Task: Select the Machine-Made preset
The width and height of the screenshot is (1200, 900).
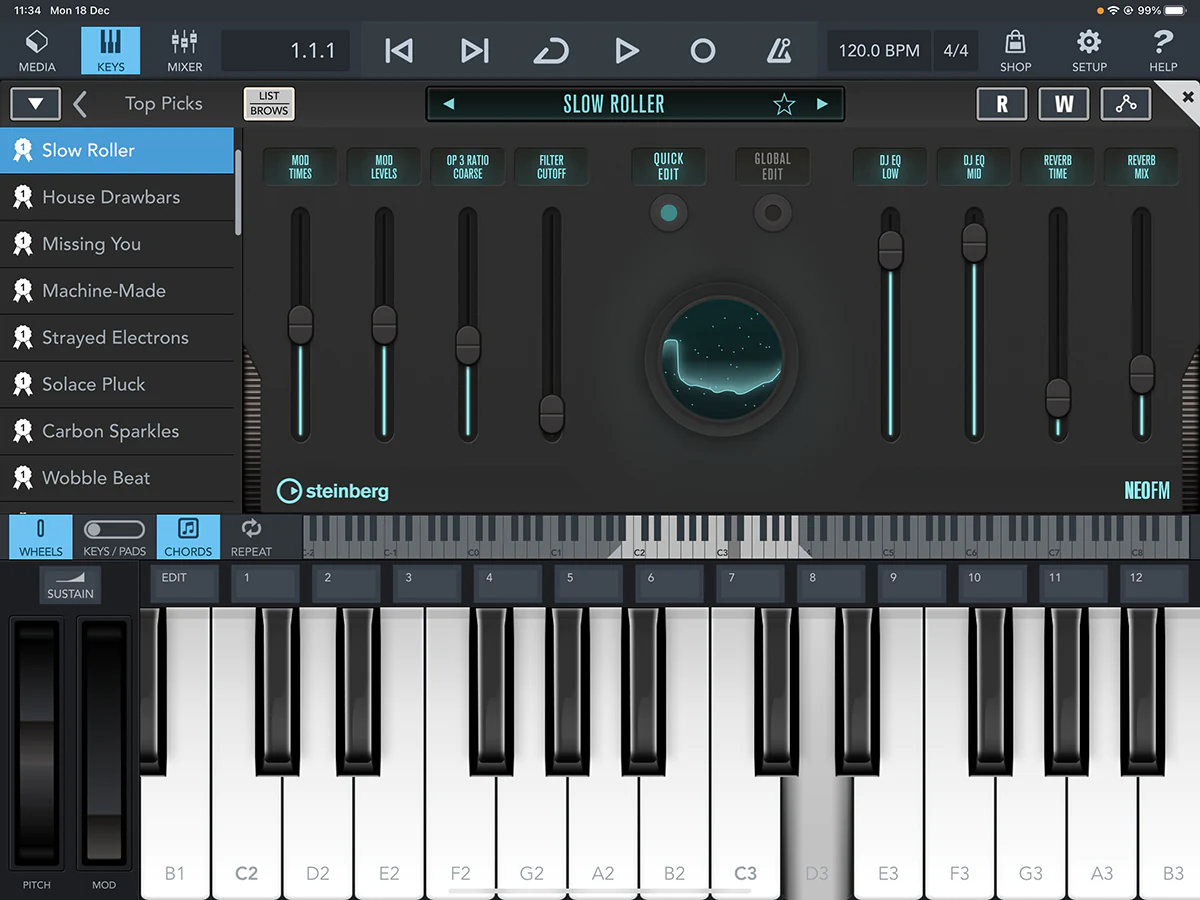Action: click(117, 291)
